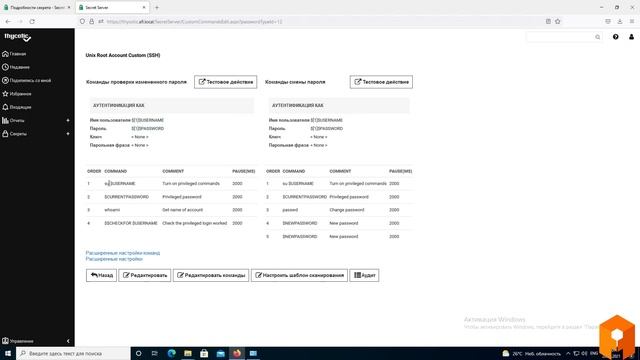Expand the reports section with plus
Screen dimensions: 640x360
[68, 120]
